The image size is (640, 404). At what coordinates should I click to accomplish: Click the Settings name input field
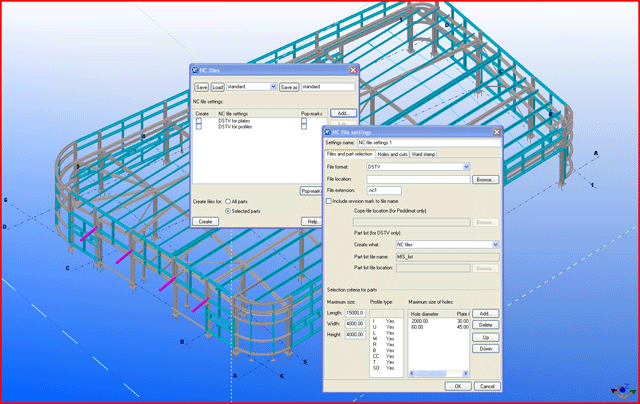click(x=429, y=143)
